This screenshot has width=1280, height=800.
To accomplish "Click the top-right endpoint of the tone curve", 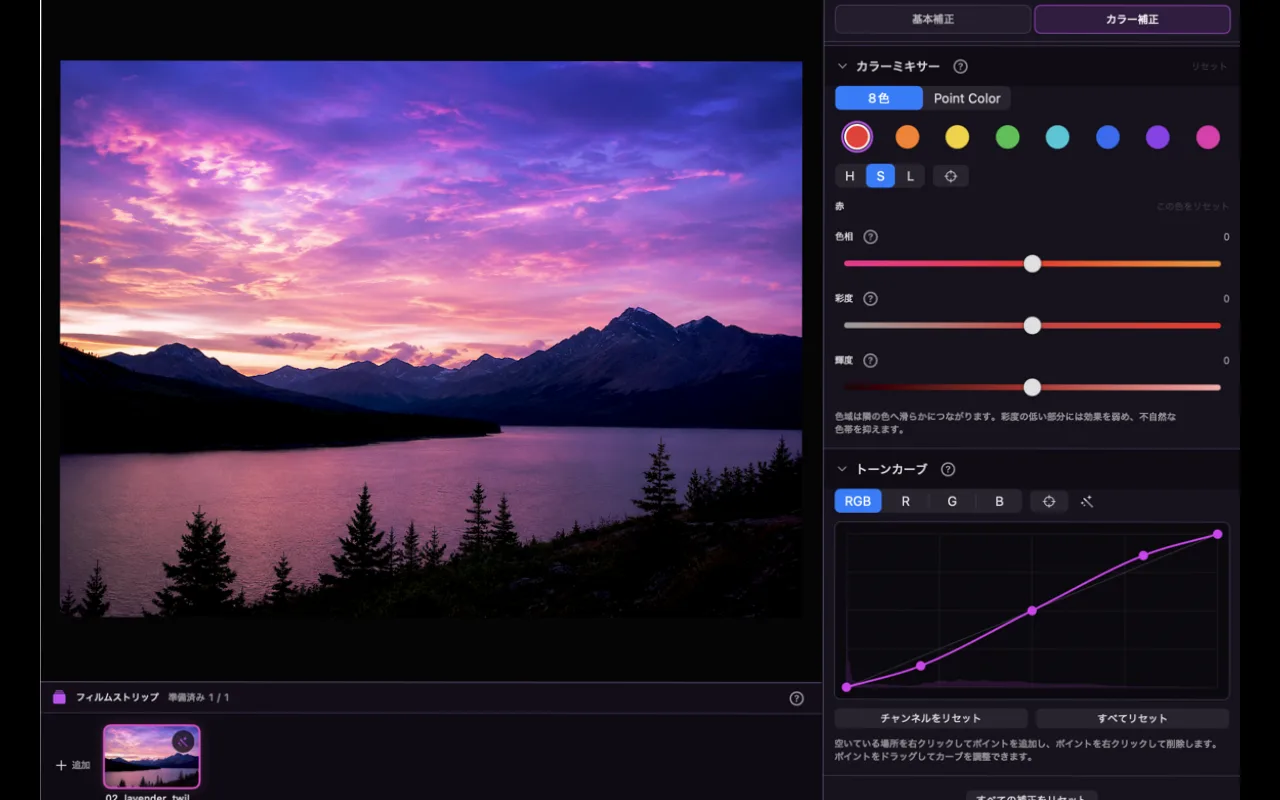I will pos(1217,534).
